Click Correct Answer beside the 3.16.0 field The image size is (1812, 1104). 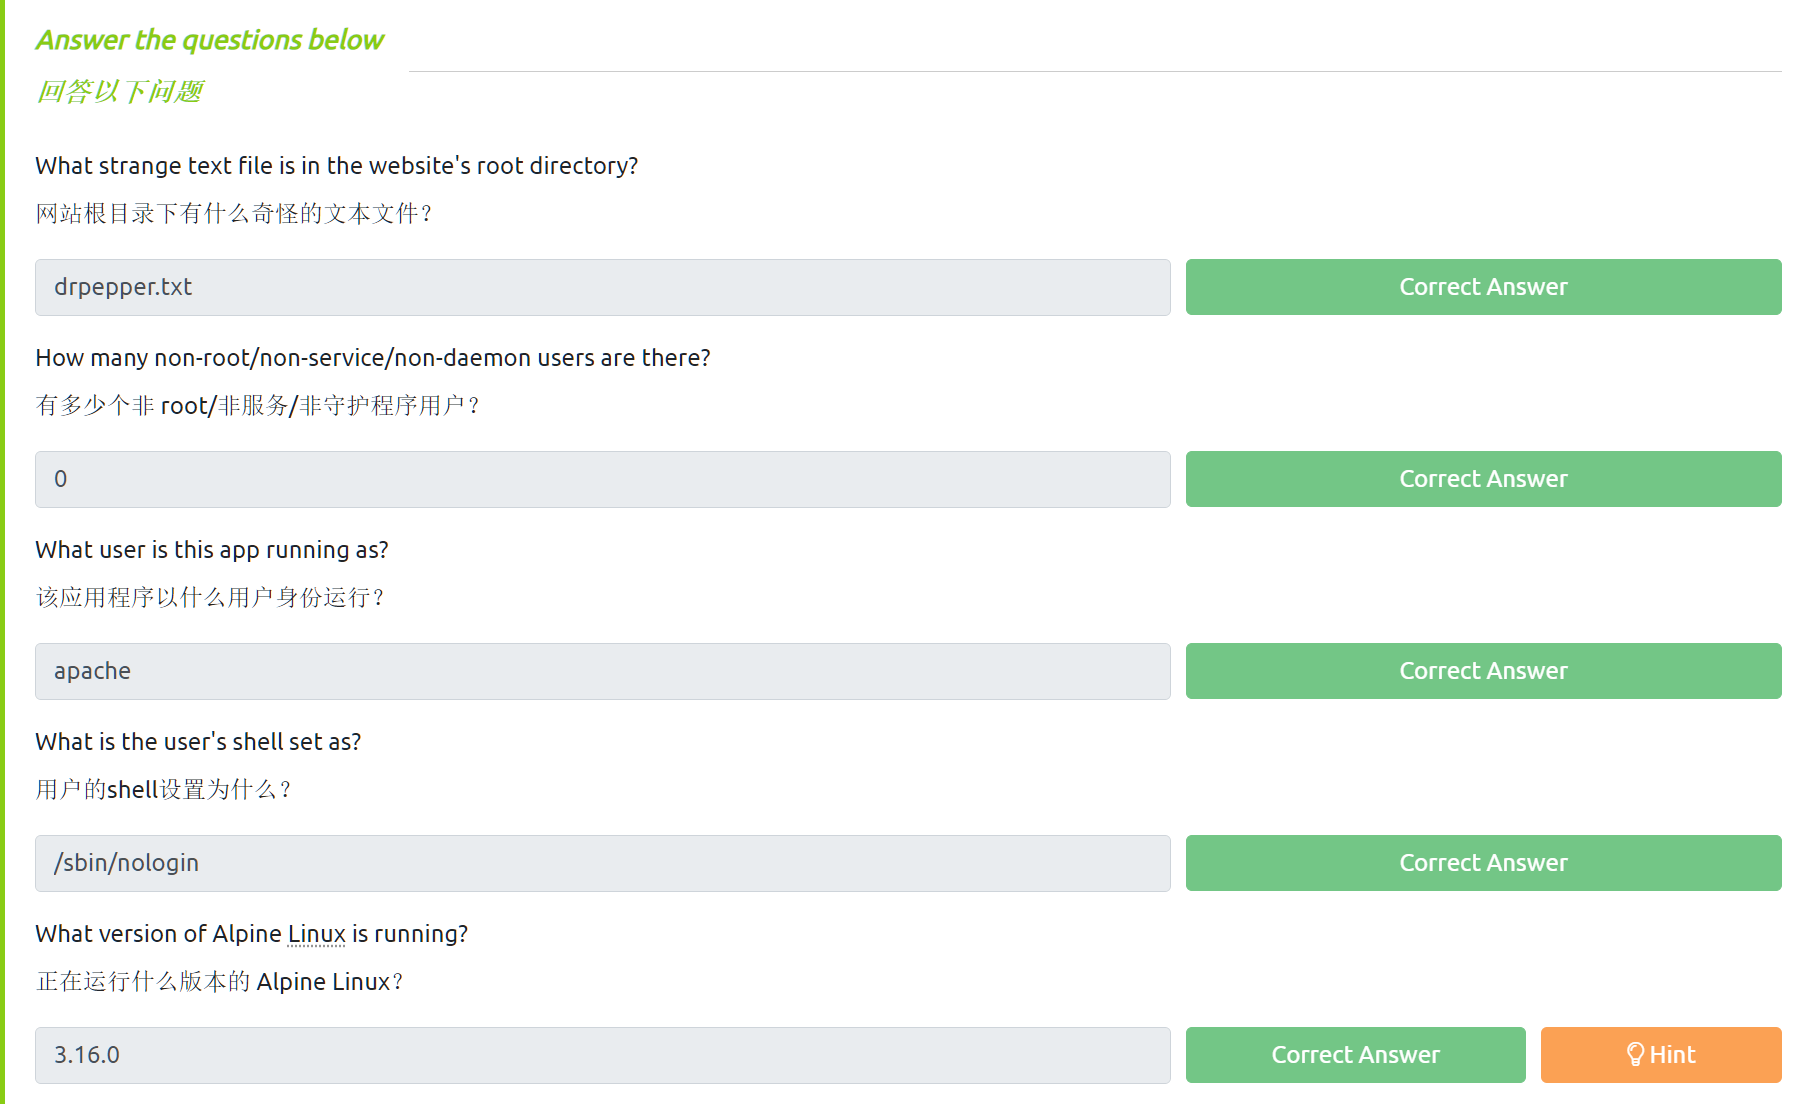(x=1355, y=1055)
